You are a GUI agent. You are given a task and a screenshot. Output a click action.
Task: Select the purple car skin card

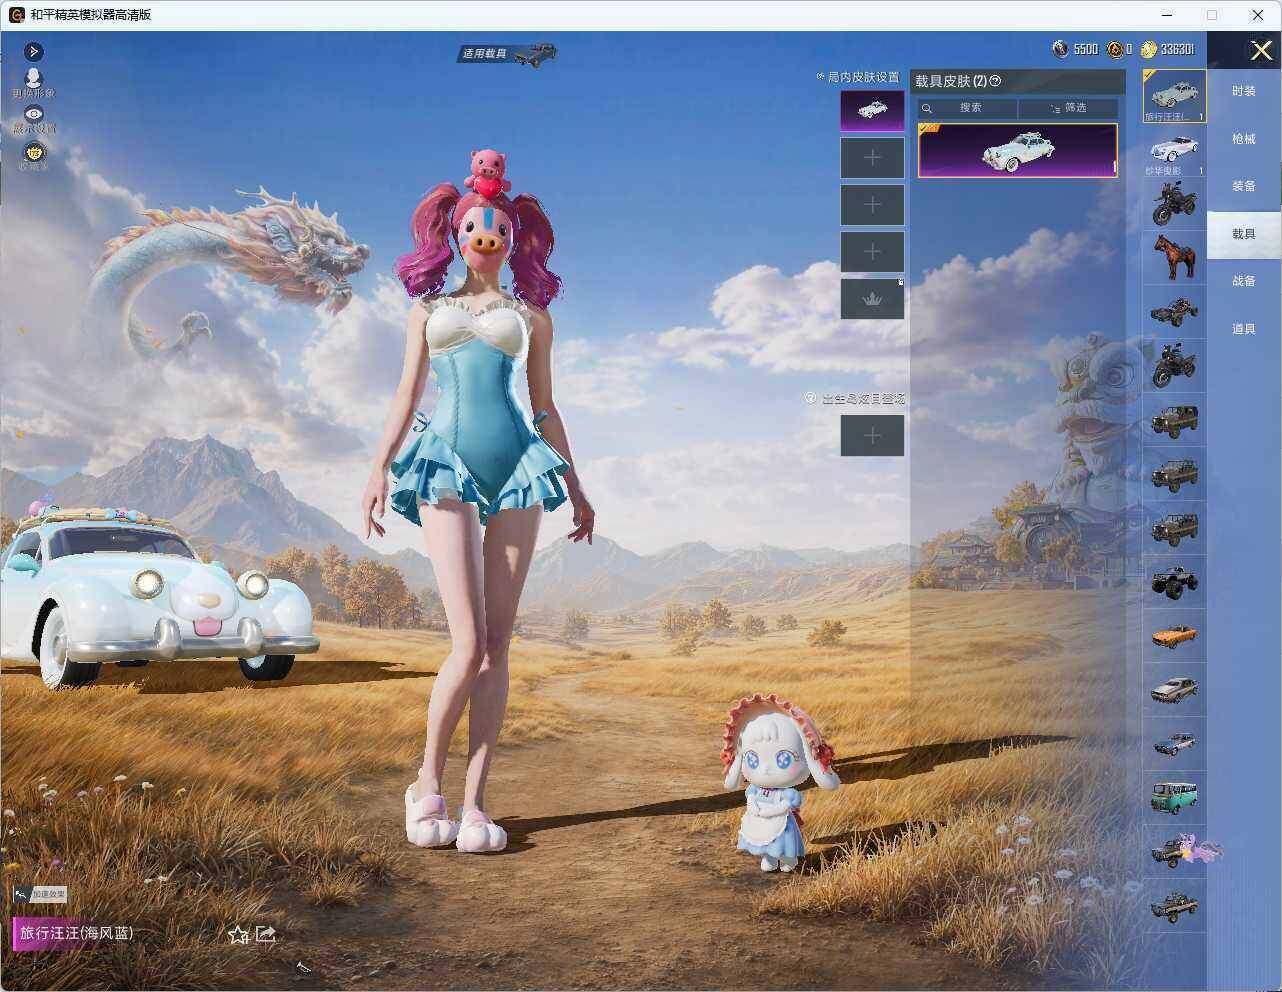(x=1017, y=151)
